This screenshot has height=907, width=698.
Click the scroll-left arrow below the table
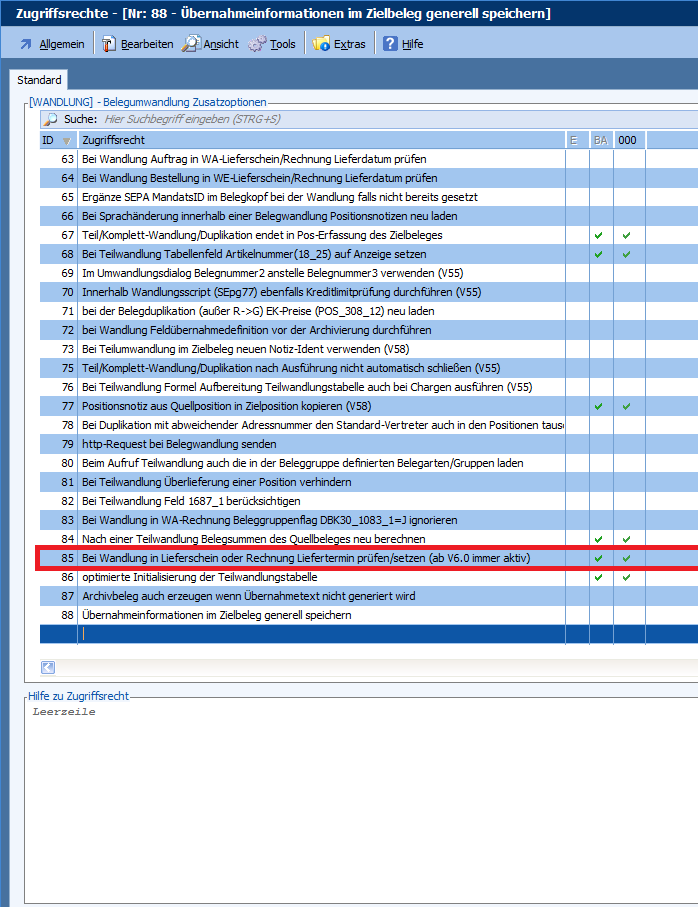point(48,668)
